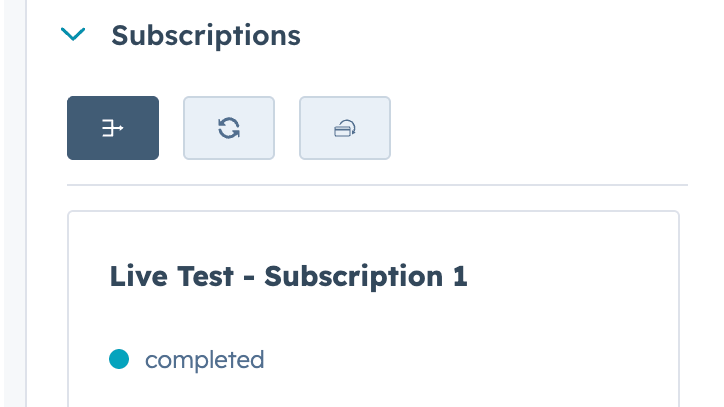The image size is (724, 407).
Task: Collapse the Subscriptions section chevron
Action: click(74, 35)
